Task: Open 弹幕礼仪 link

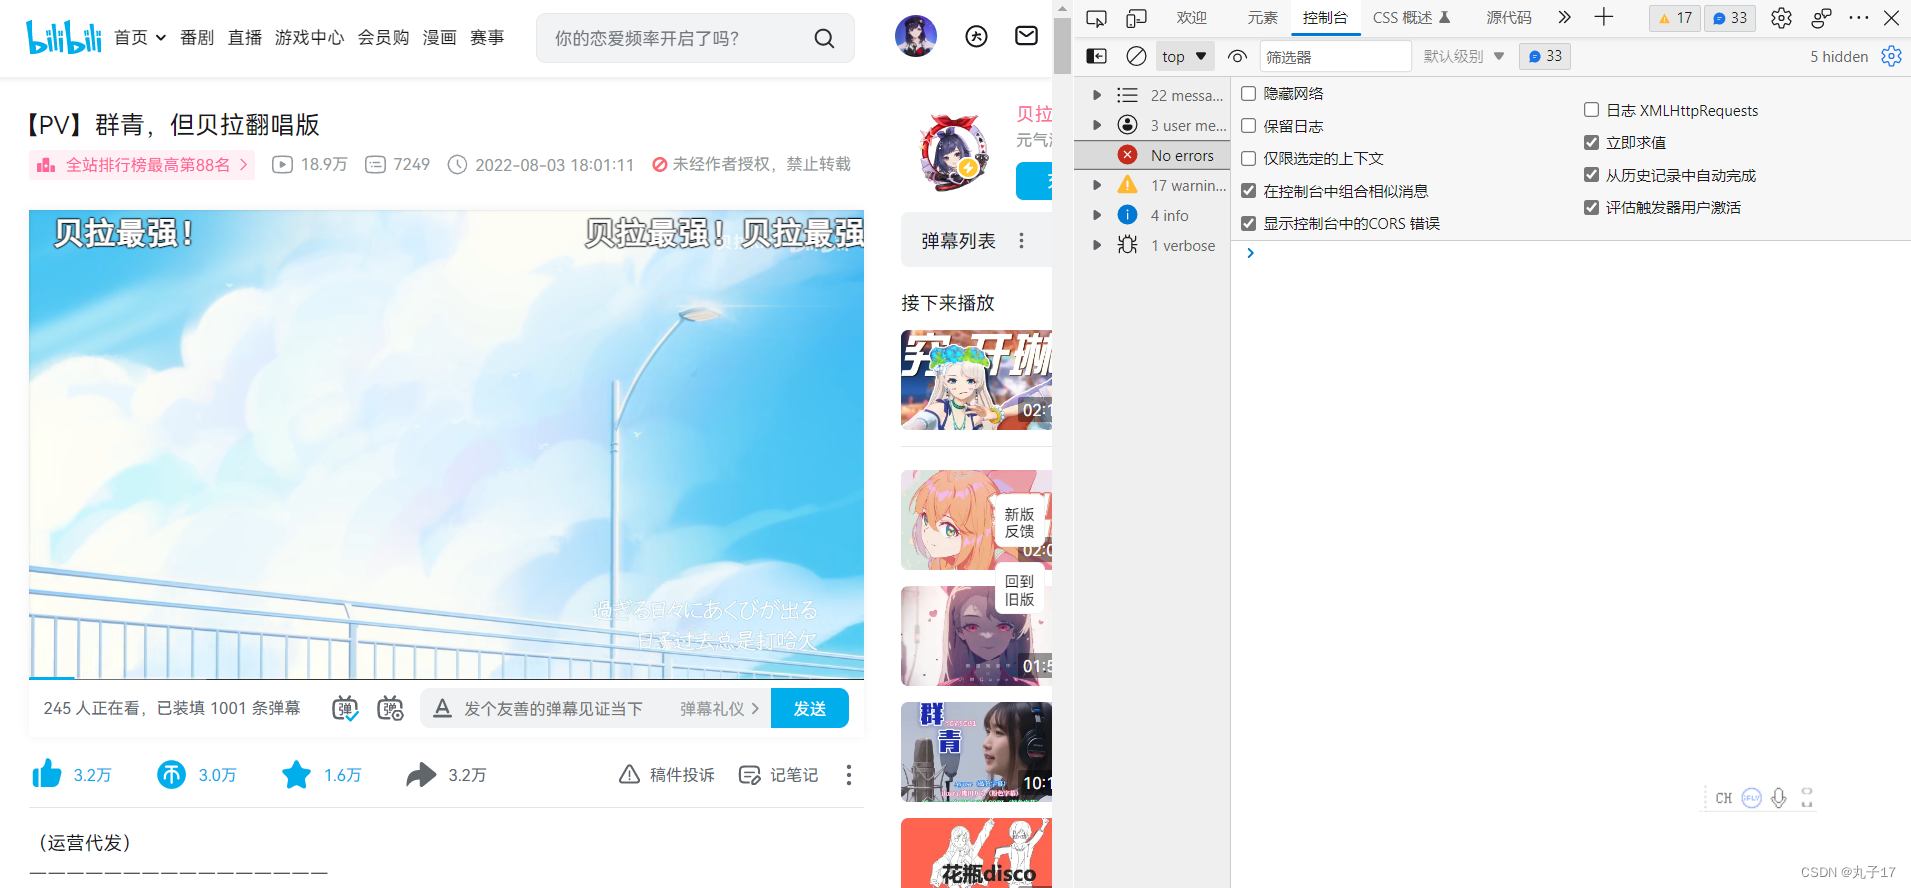Action: (x=720, y=708)
